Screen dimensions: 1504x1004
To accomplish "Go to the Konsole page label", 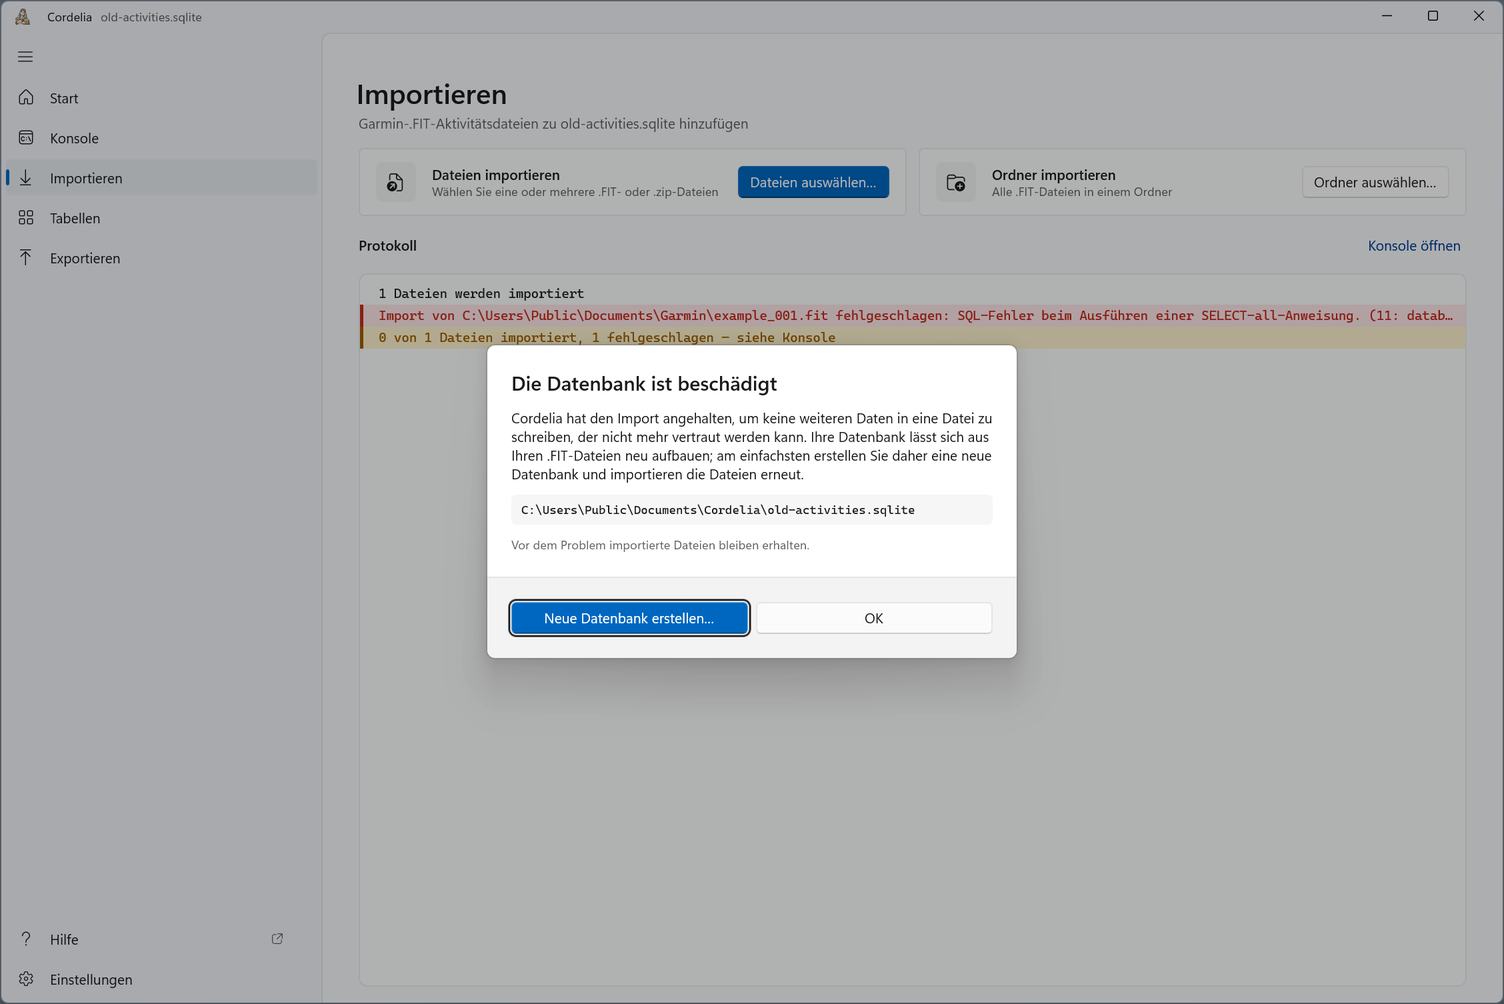I will coord(74,138).
